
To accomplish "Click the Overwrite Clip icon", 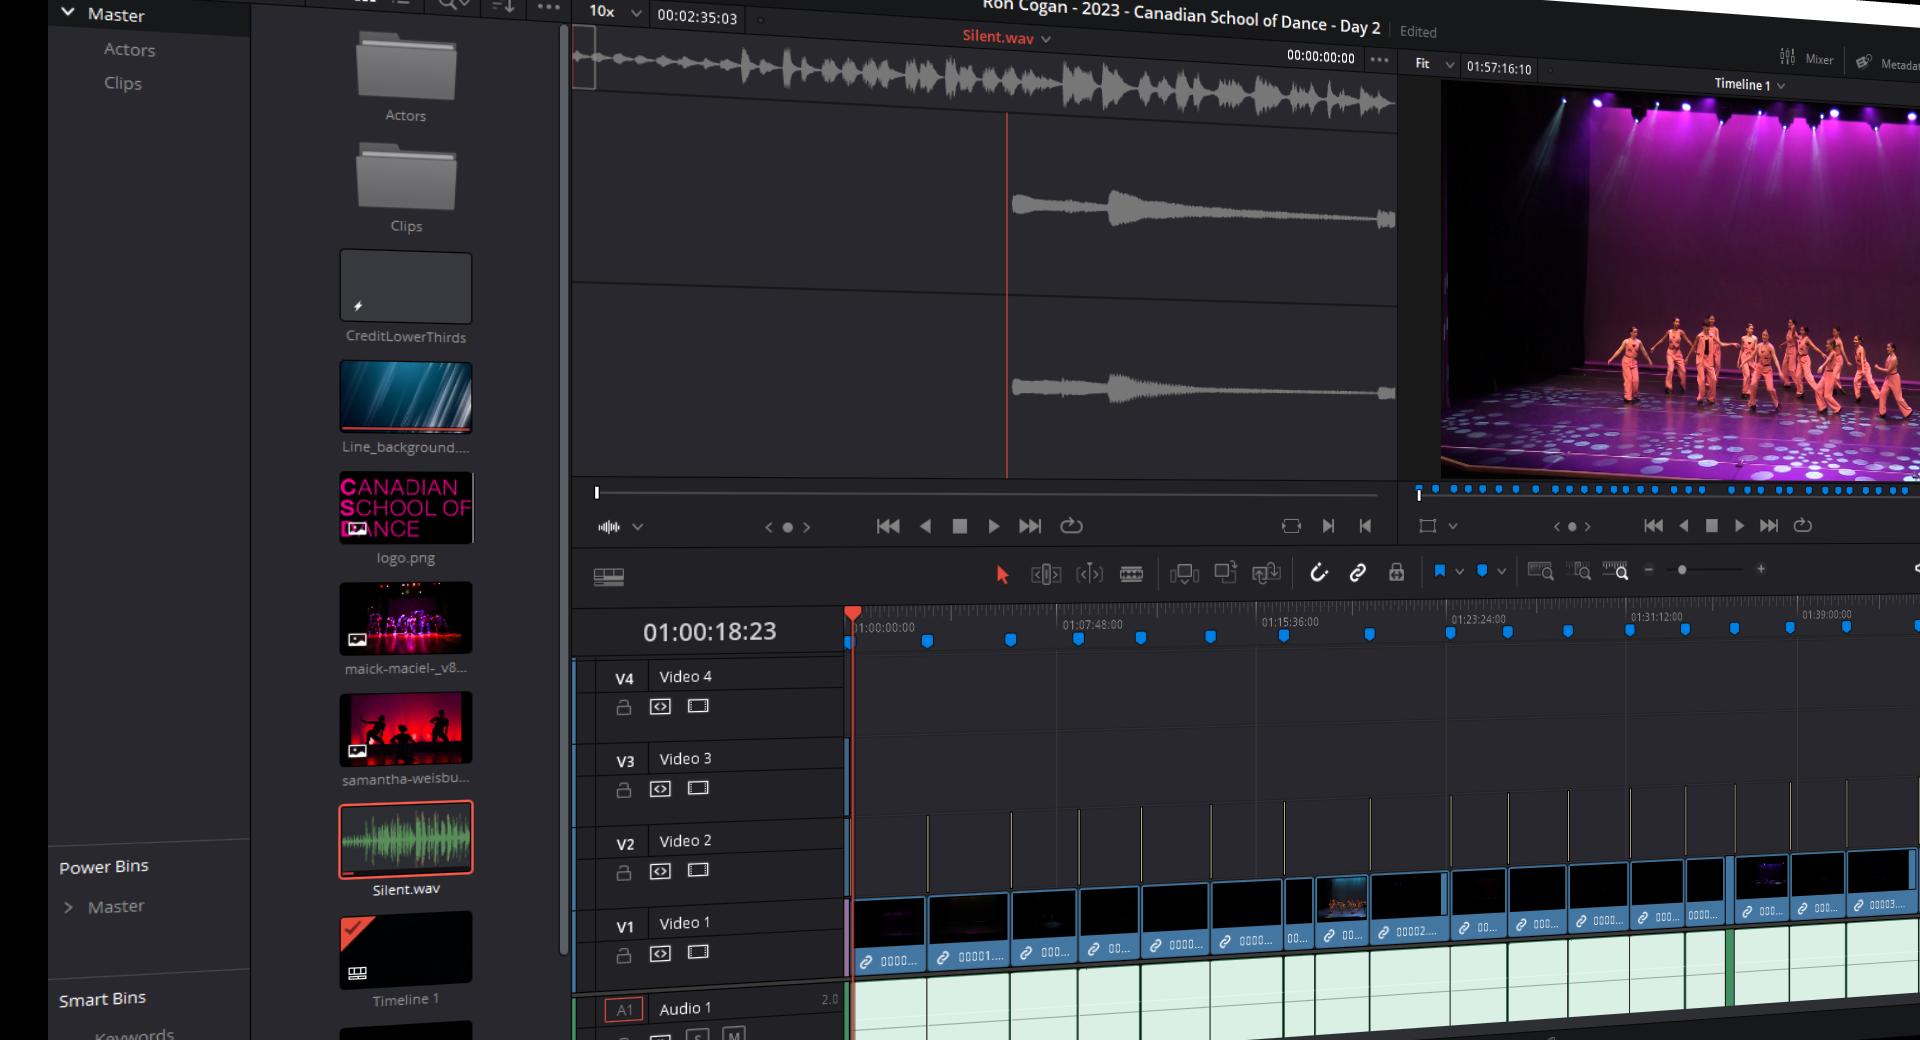I will point(1225,572).
